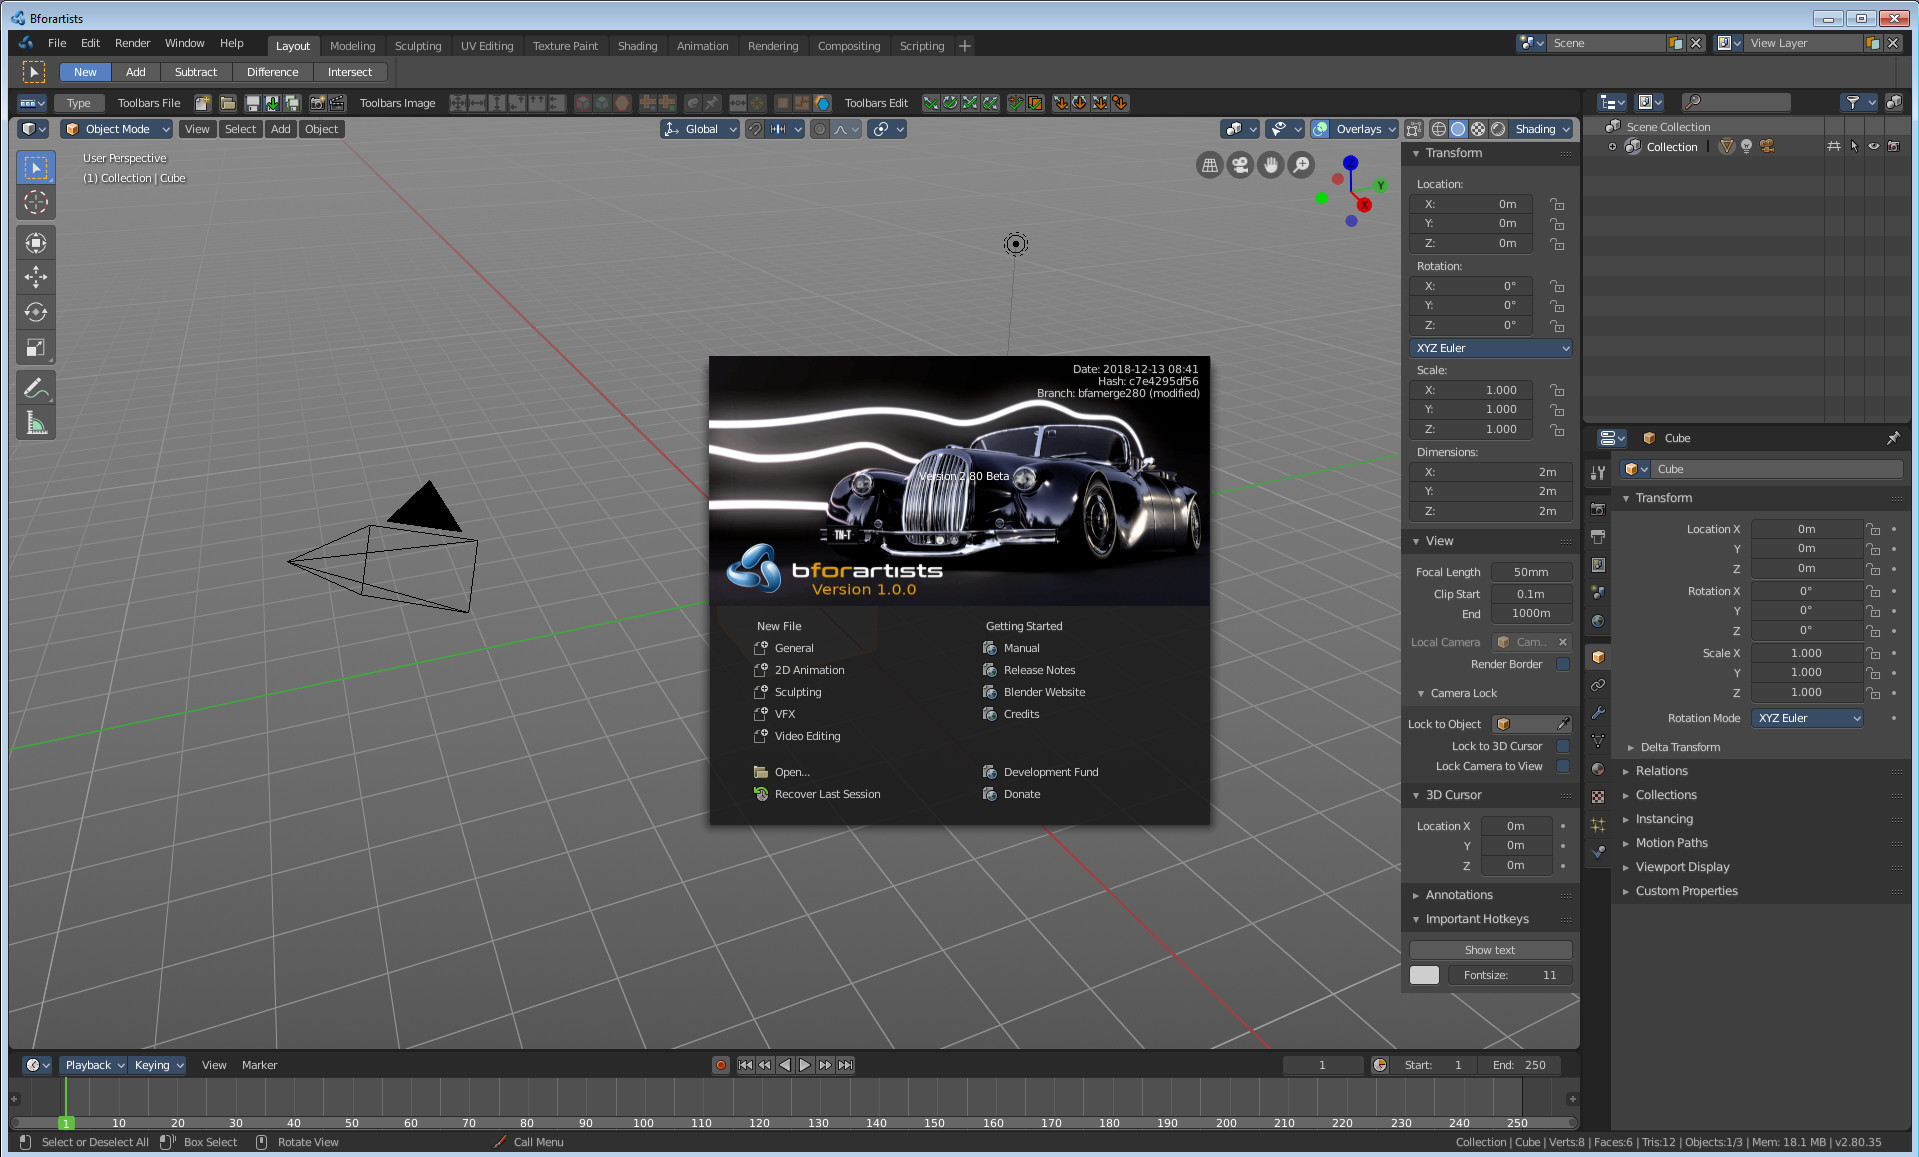This screenshot has width=1919, height=1157.
Task: Click the Focal Length 50mm field
Action: (1530, 572)
